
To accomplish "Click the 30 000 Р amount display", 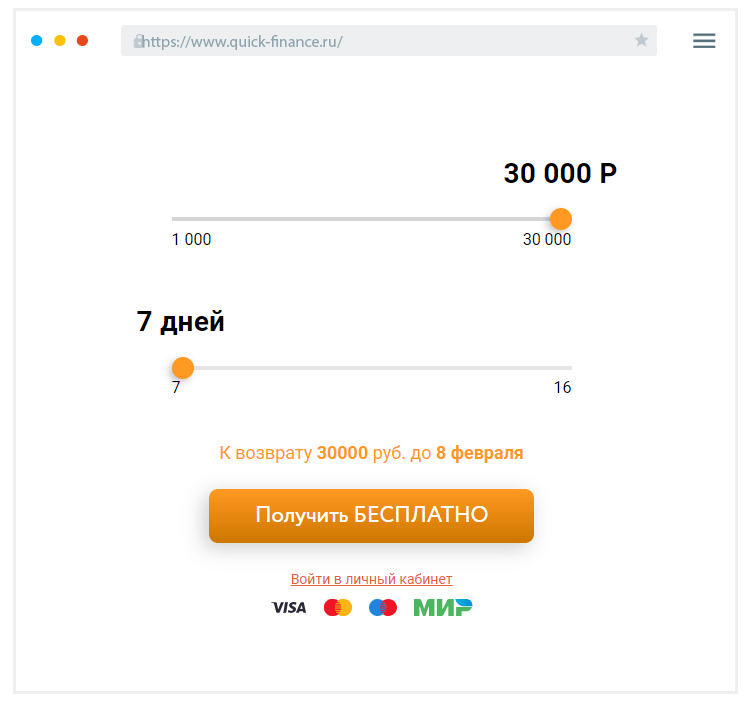I will tap(560, 174).
